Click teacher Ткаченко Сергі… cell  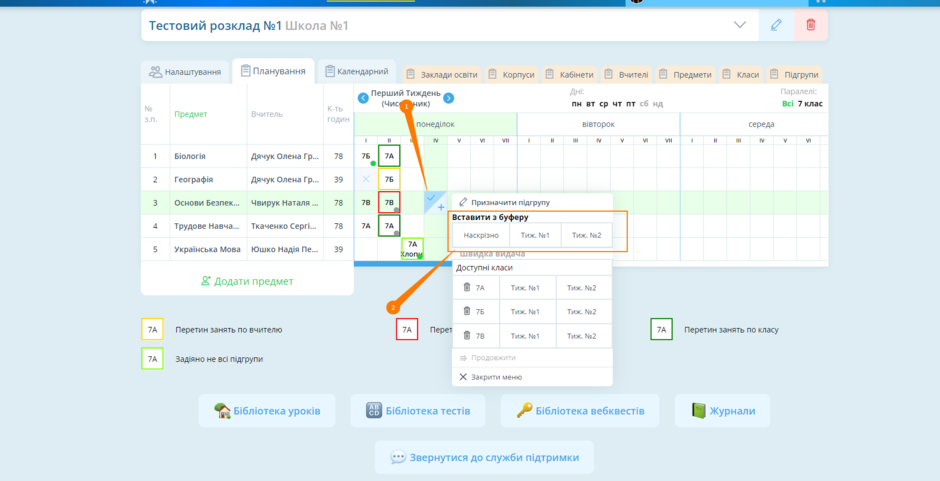coord(285,226)
